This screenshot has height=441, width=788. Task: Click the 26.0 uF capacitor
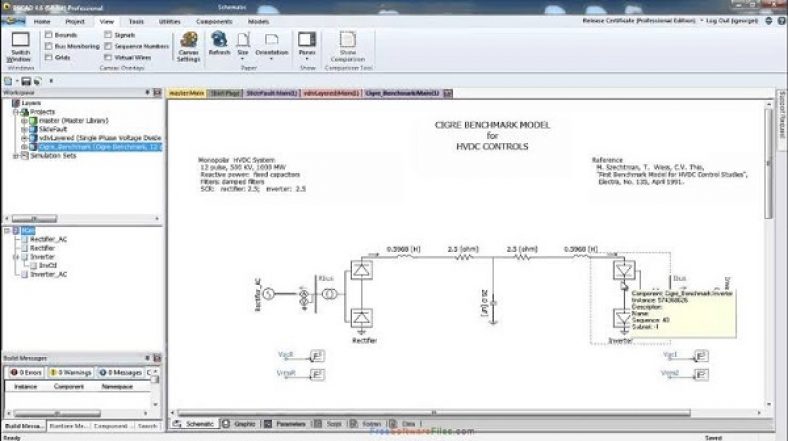[494, 303]
